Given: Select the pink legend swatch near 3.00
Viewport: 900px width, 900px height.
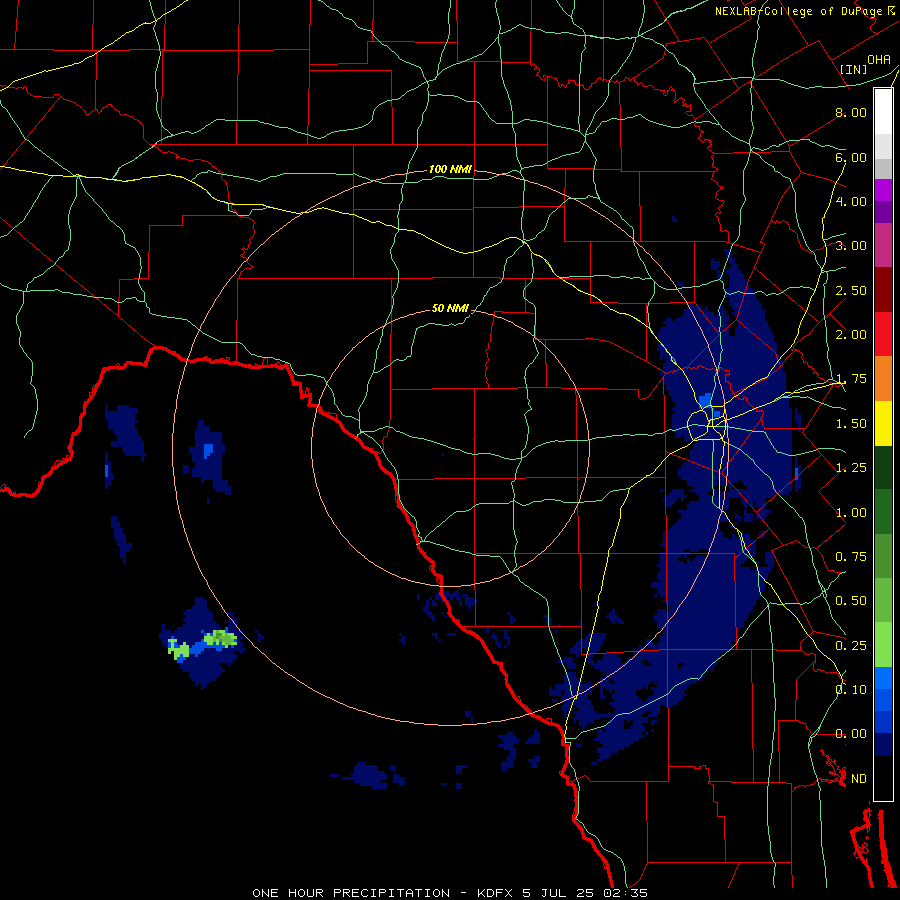Looking at the screenshot, I should coord(883,245).
